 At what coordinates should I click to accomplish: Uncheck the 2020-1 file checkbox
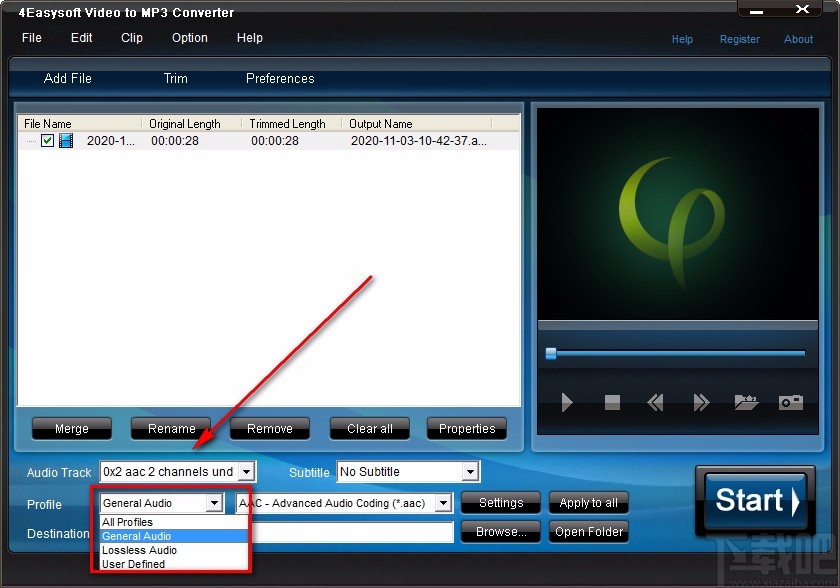pyautogui.click(x=47, y=141)
